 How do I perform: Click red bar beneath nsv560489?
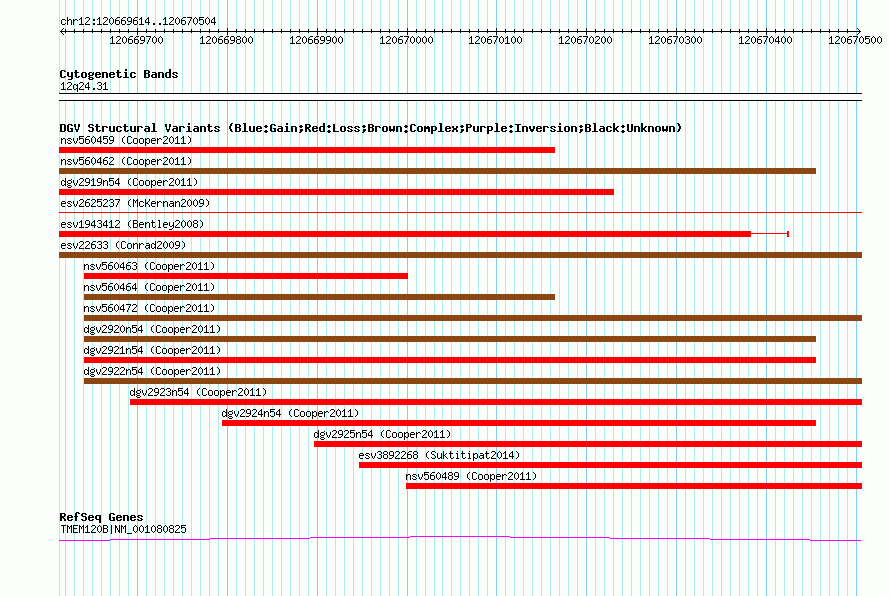[x=634, y=486]
